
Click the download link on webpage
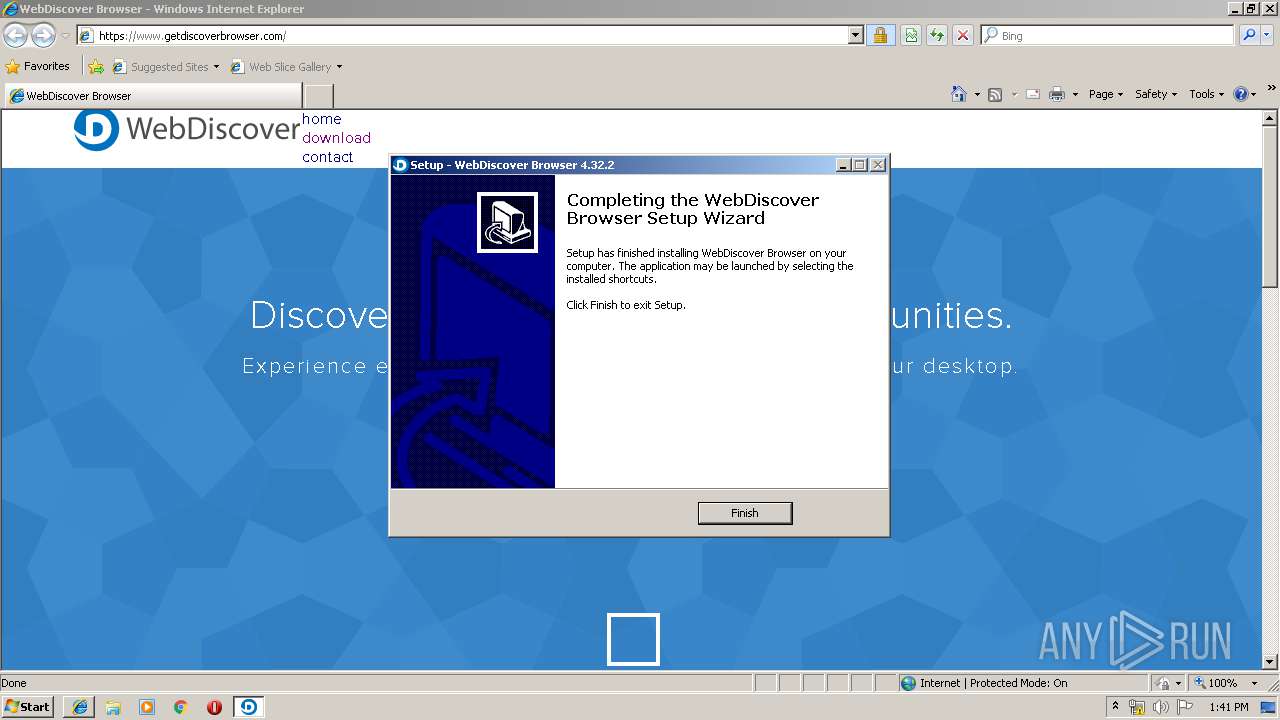pyautogui.click(x=336, y=138)
